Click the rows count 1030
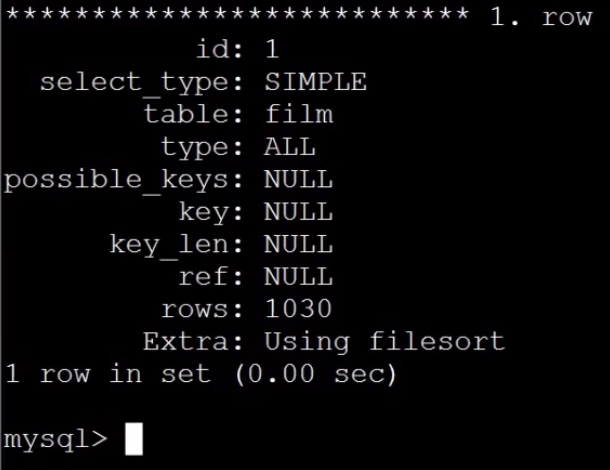 298,309
